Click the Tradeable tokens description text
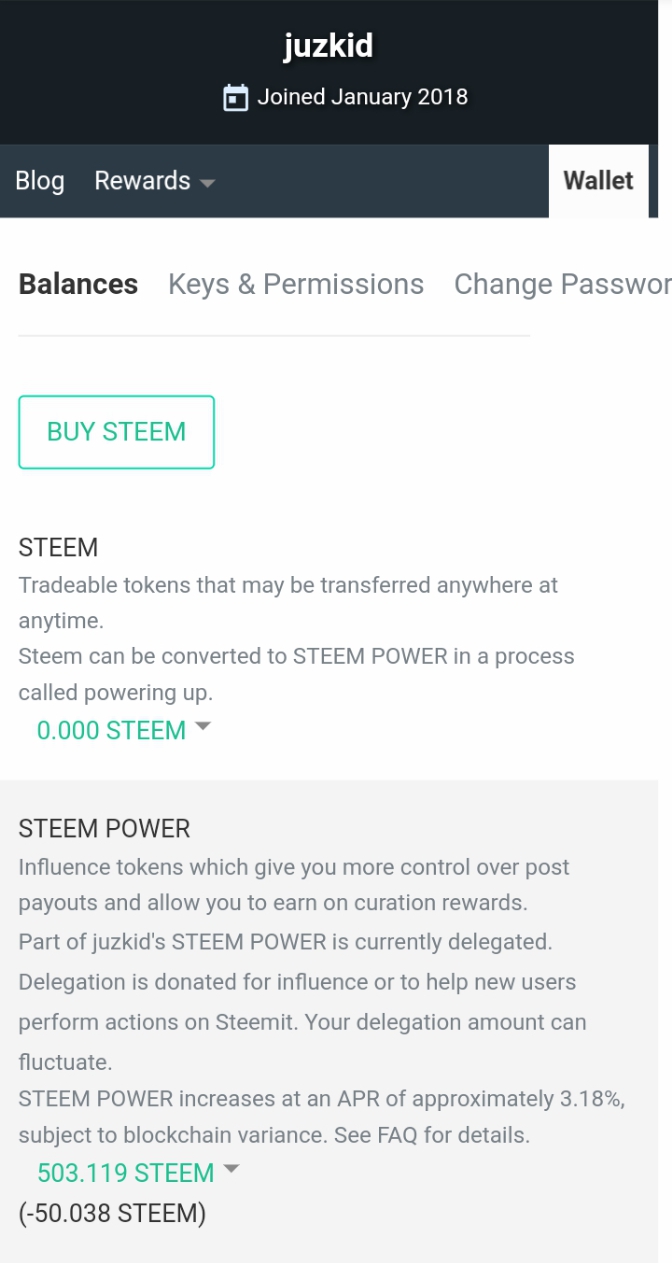The image size is (672, 1263). click(x=288, y=585)
